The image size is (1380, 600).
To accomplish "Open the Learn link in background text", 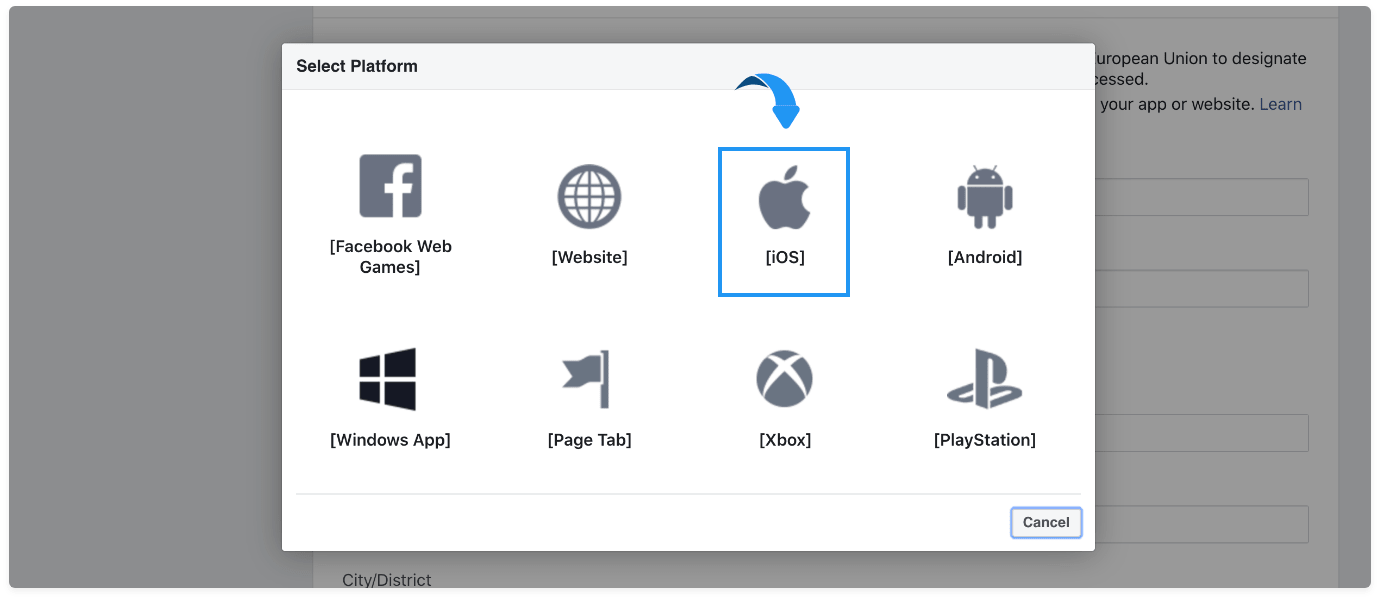I will coord(1280,104).
